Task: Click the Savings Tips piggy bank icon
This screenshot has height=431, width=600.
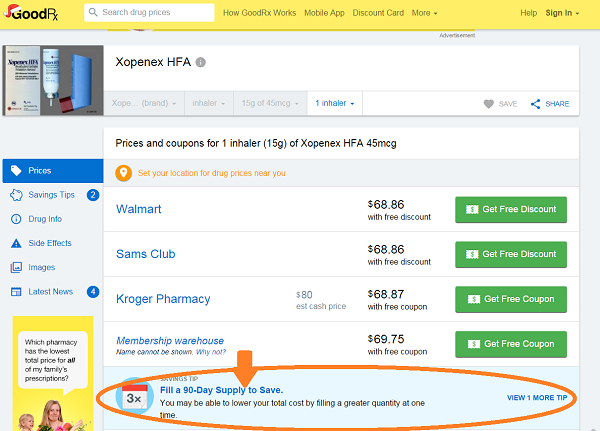Action: [x=16, y=195]
